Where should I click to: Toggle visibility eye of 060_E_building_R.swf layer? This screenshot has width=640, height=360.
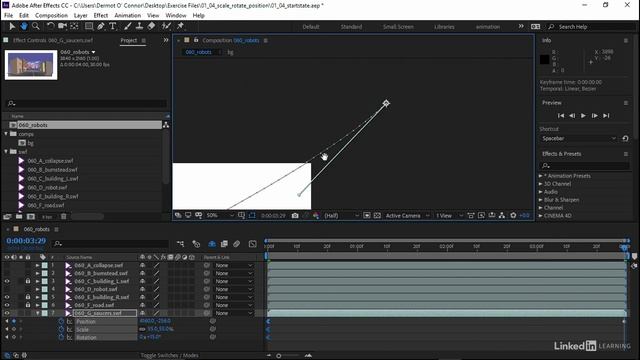coord(7,297)
